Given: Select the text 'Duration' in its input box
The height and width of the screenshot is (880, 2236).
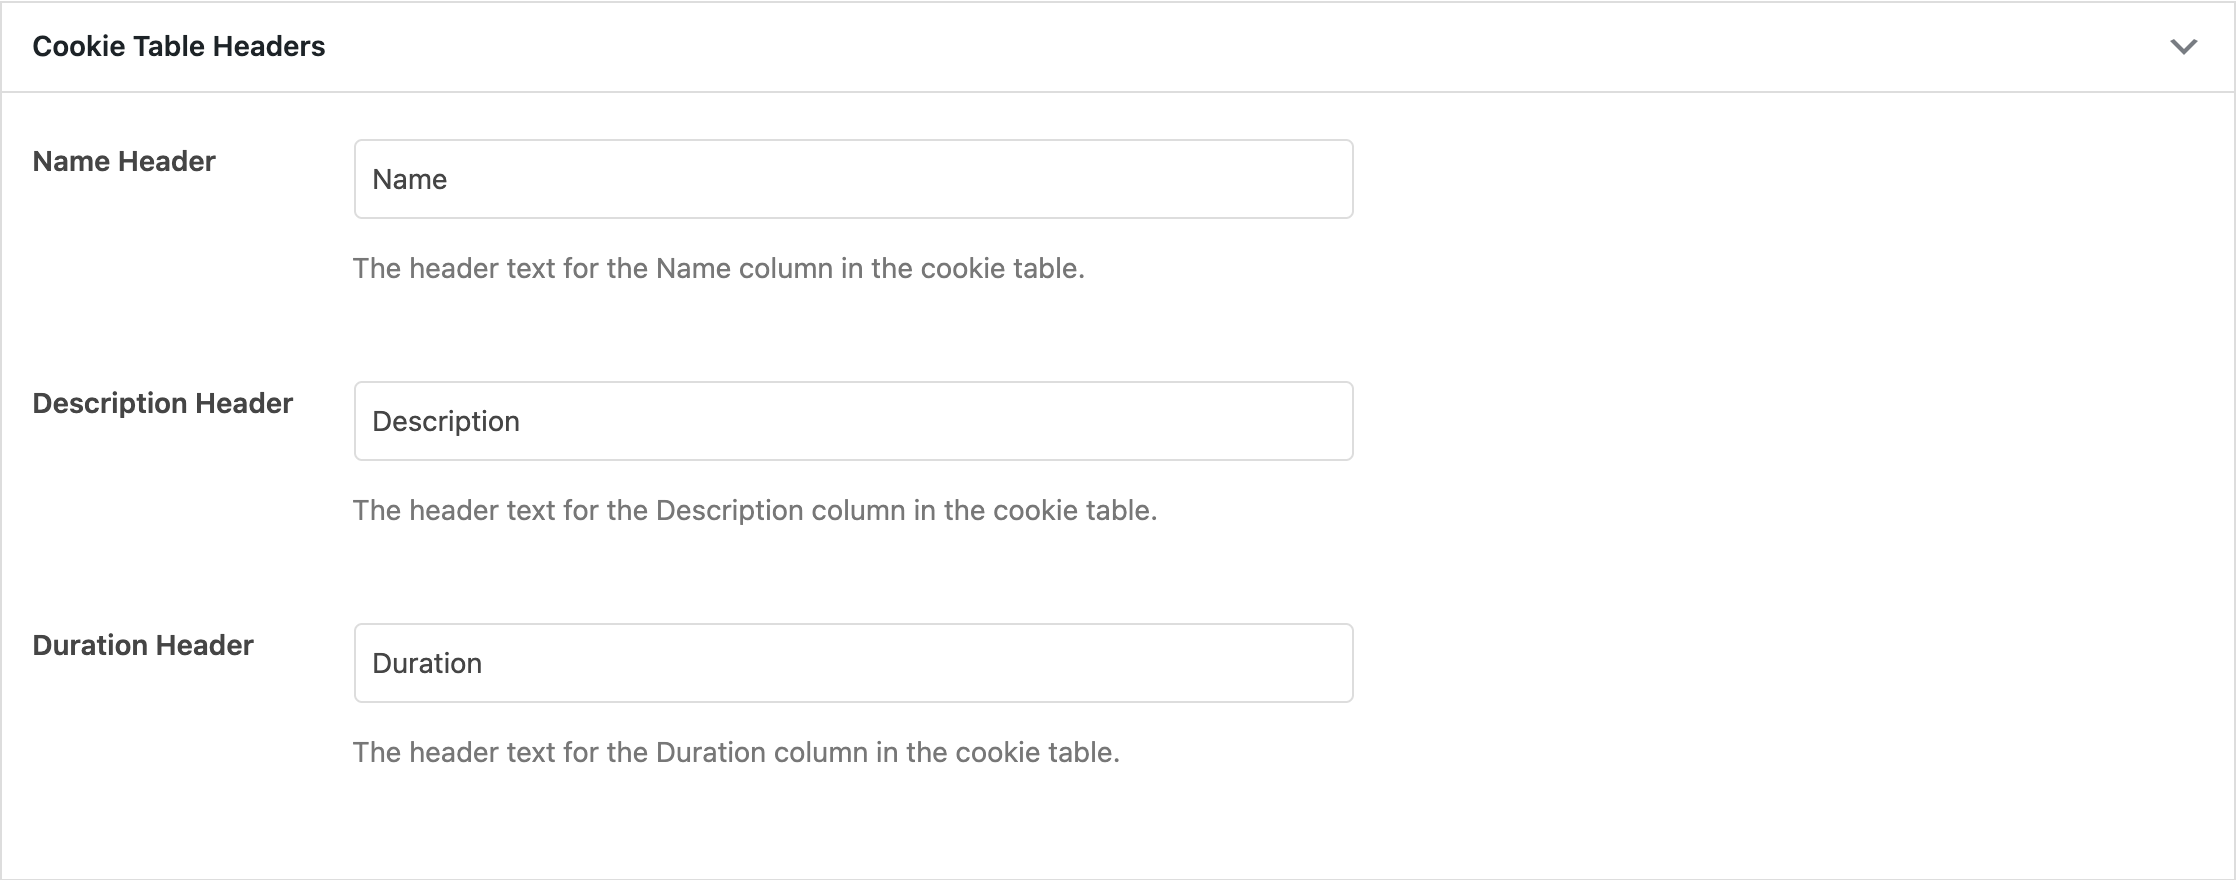Looking at the screenshot, I should (426, 662).
